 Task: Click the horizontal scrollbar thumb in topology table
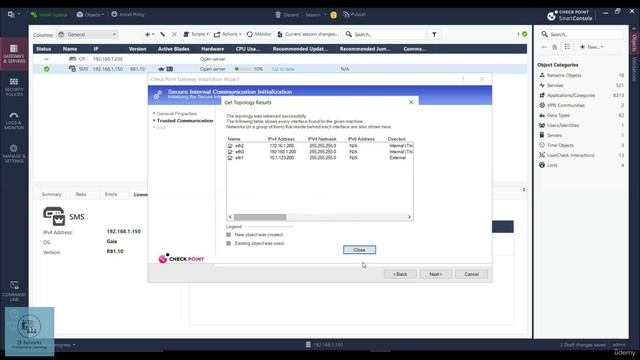pos(260,217)
